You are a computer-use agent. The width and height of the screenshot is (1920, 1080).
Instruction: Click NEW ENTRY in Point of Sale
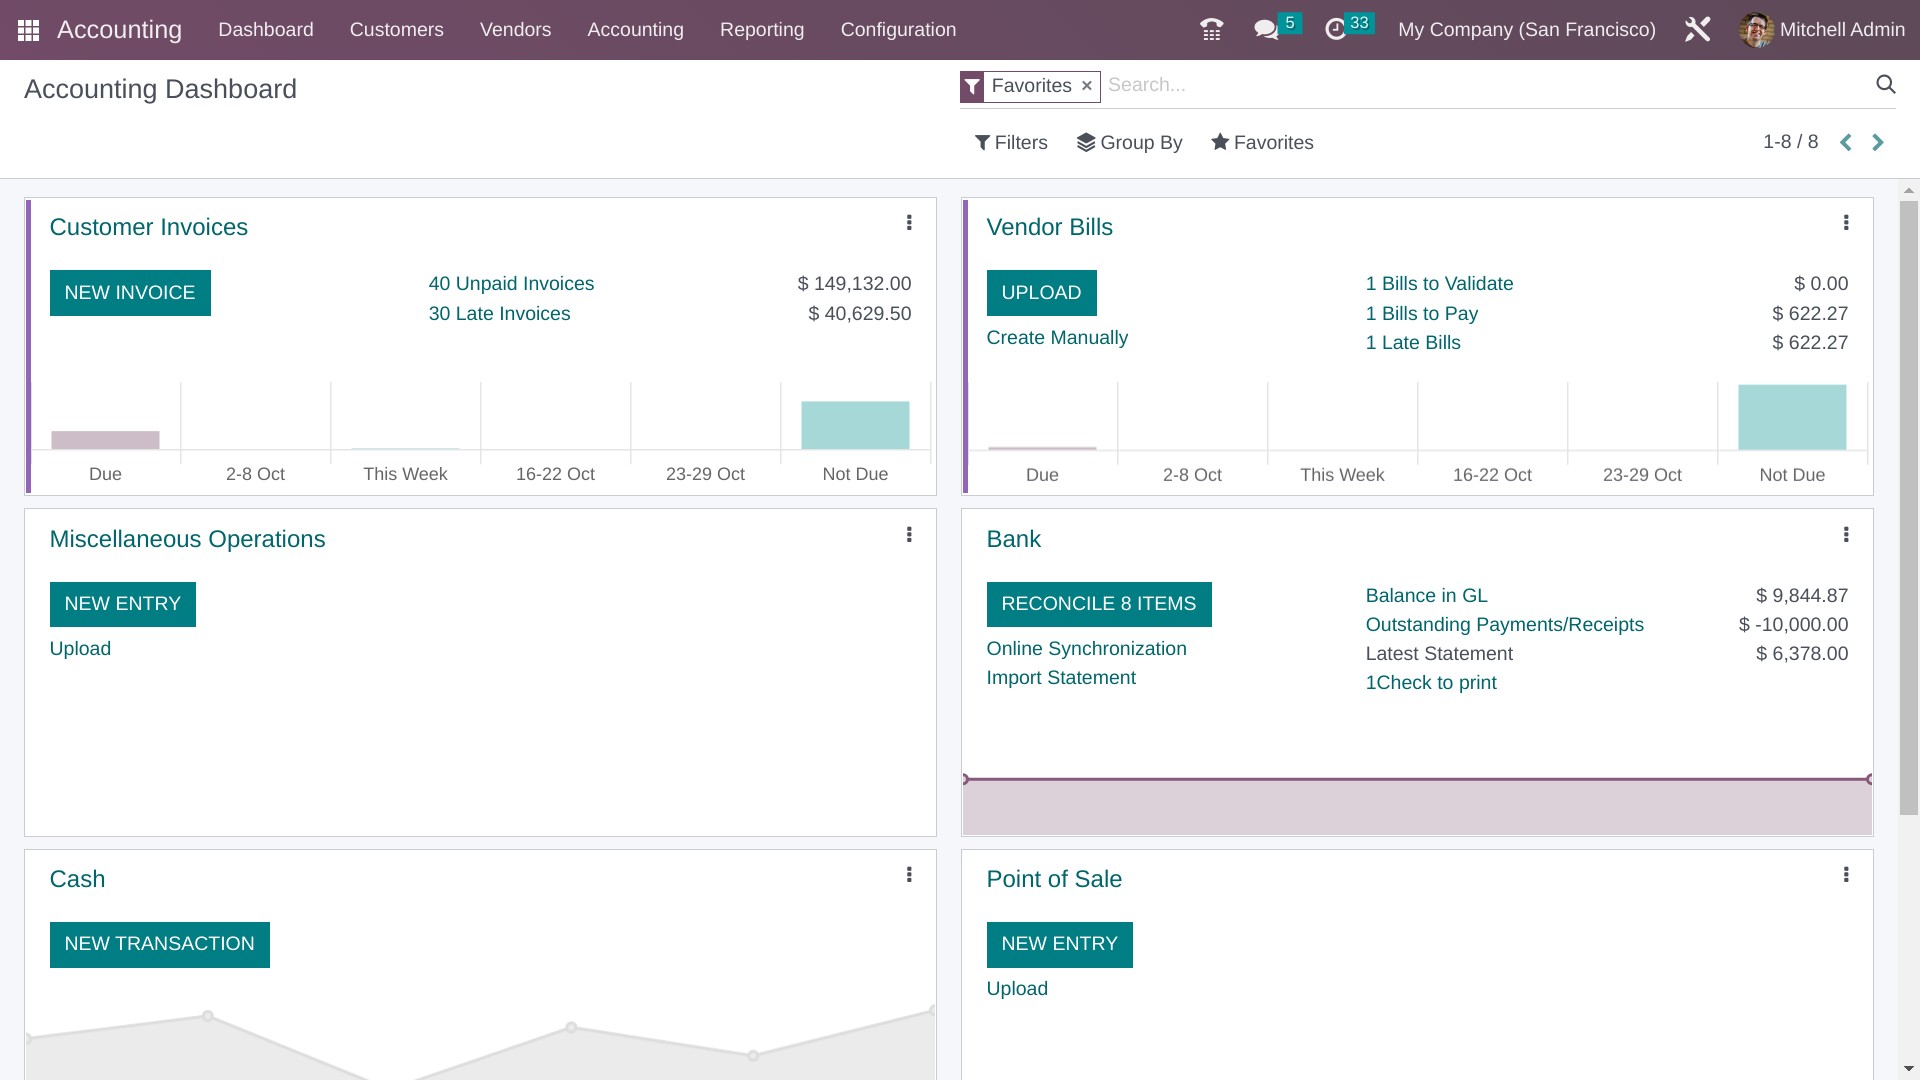tap(1059, 944)
